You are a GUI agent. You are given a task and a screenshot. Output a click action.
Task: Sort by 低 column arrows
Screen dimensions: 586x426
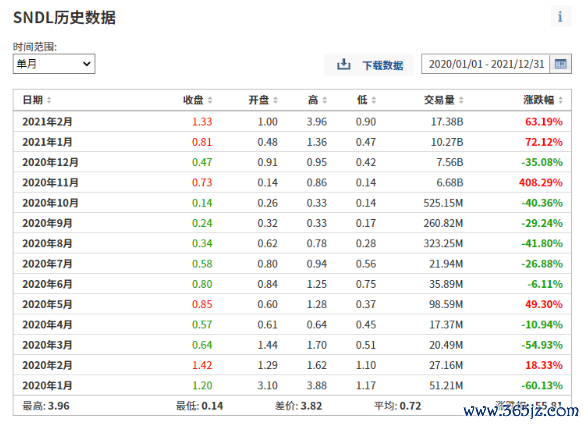[374, 100]
